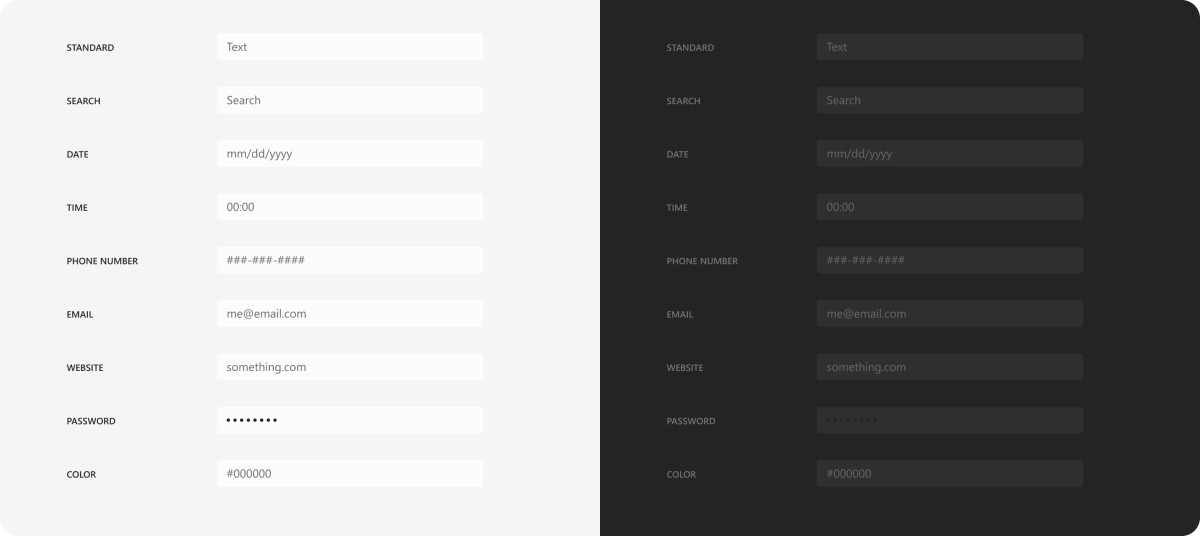Click the dark theme Password field

pos(950,420)
